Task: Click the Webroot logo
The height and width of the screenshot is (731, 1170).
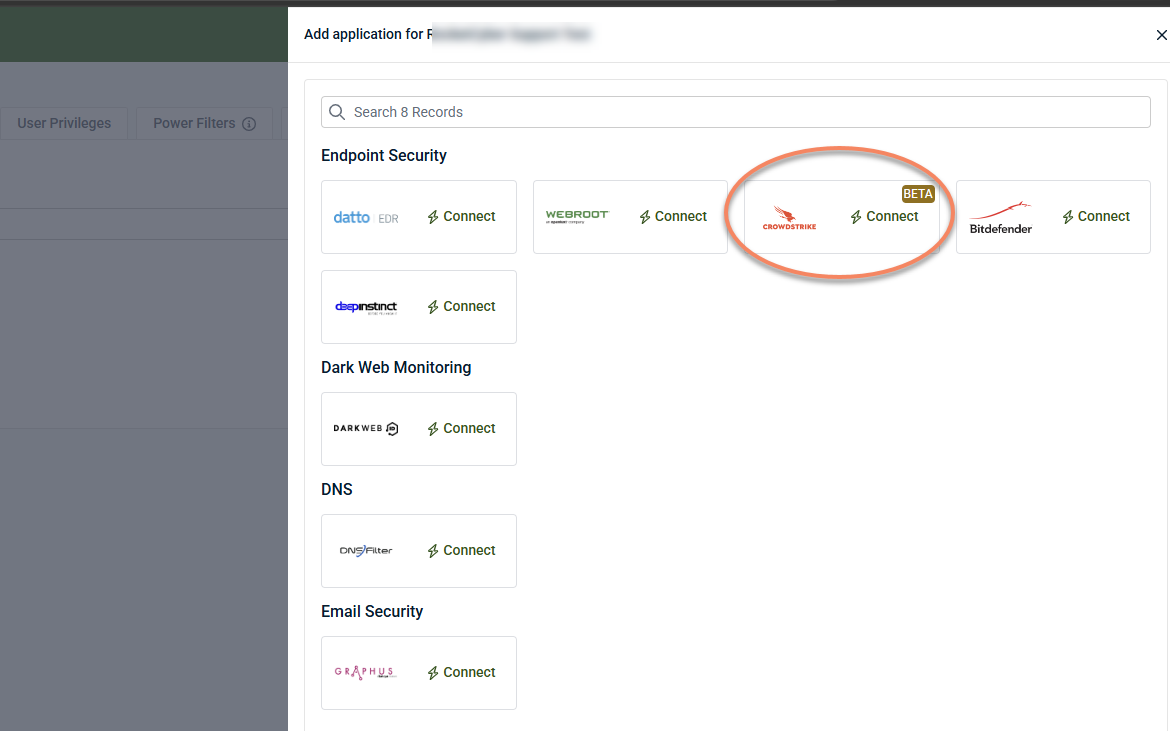Action: (577, 216)
